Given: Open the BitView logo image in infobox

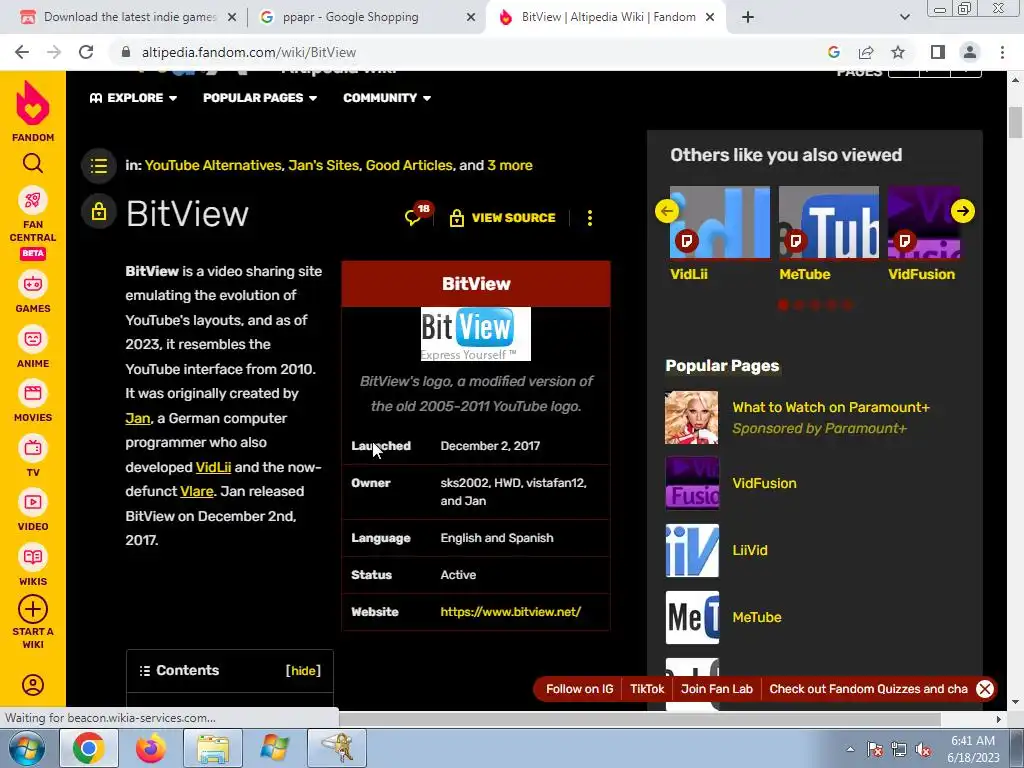Looking at the screenshot, I should tap(476, 334).
